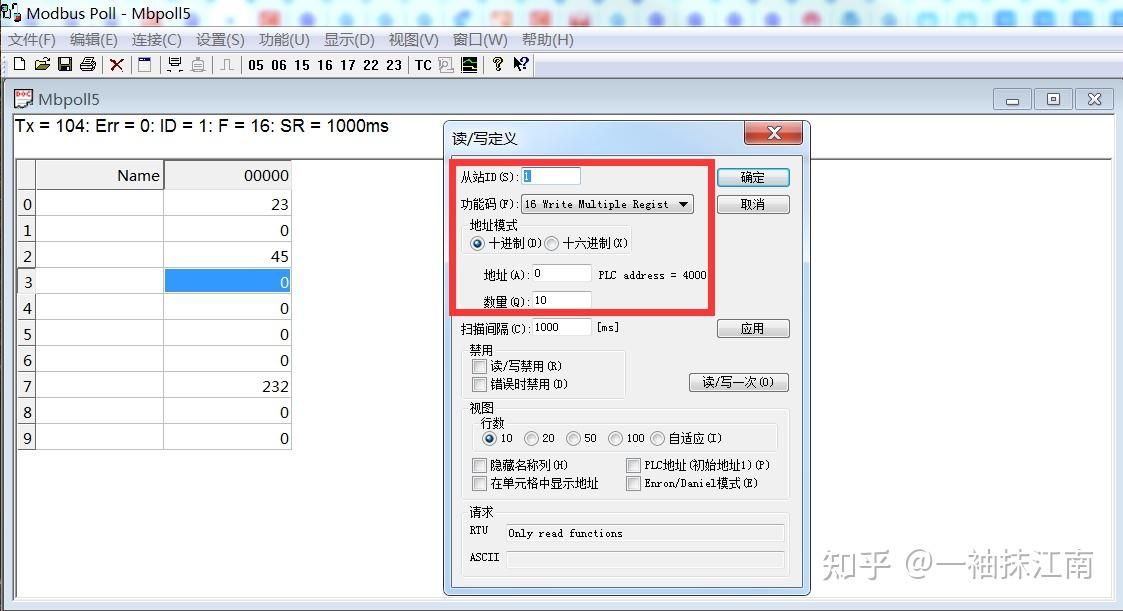Print via the printer icon
1123x611 pixels.
(88, 64)
